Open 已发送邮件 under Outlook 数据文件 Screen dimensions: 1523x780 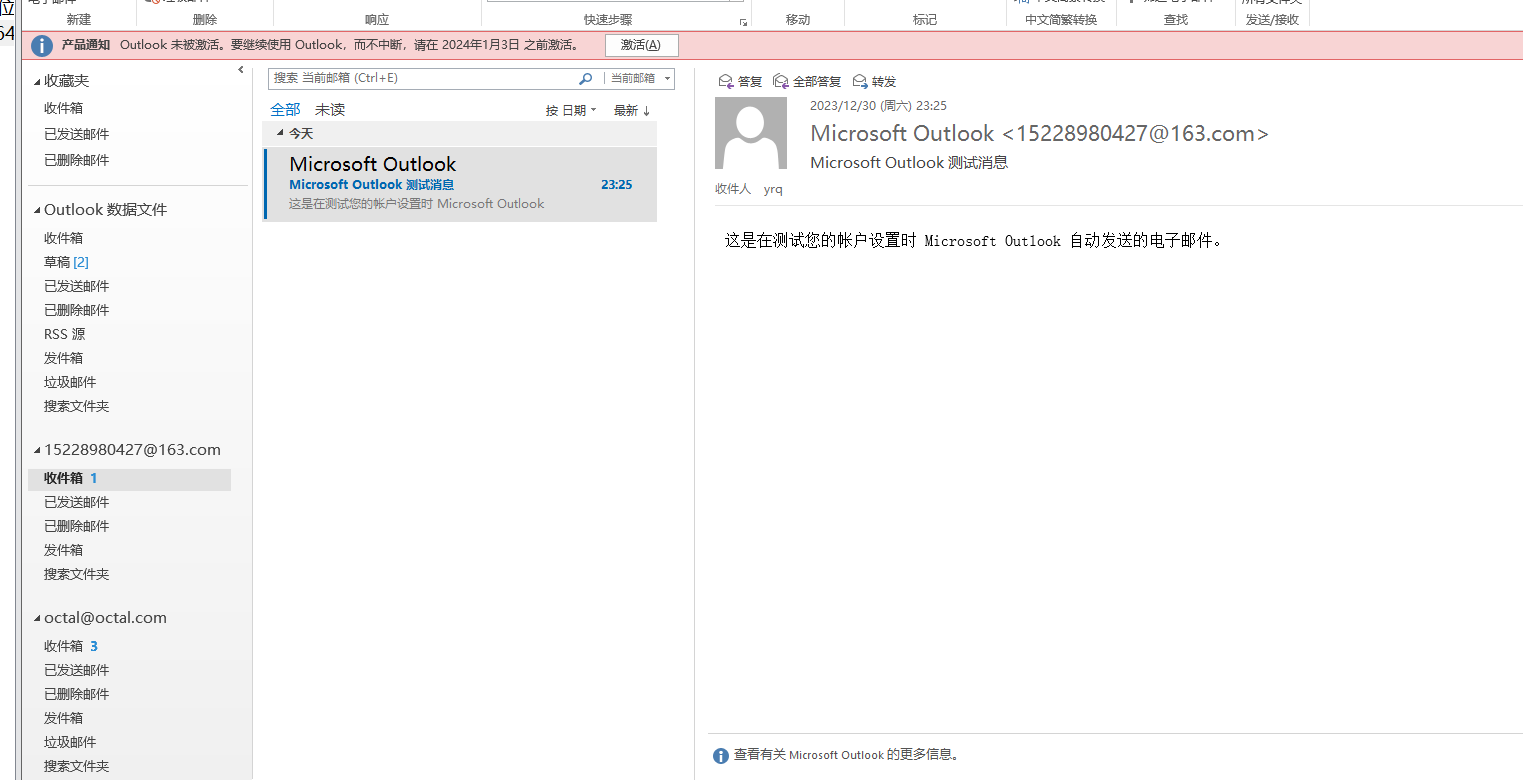[x=77, y=286]
